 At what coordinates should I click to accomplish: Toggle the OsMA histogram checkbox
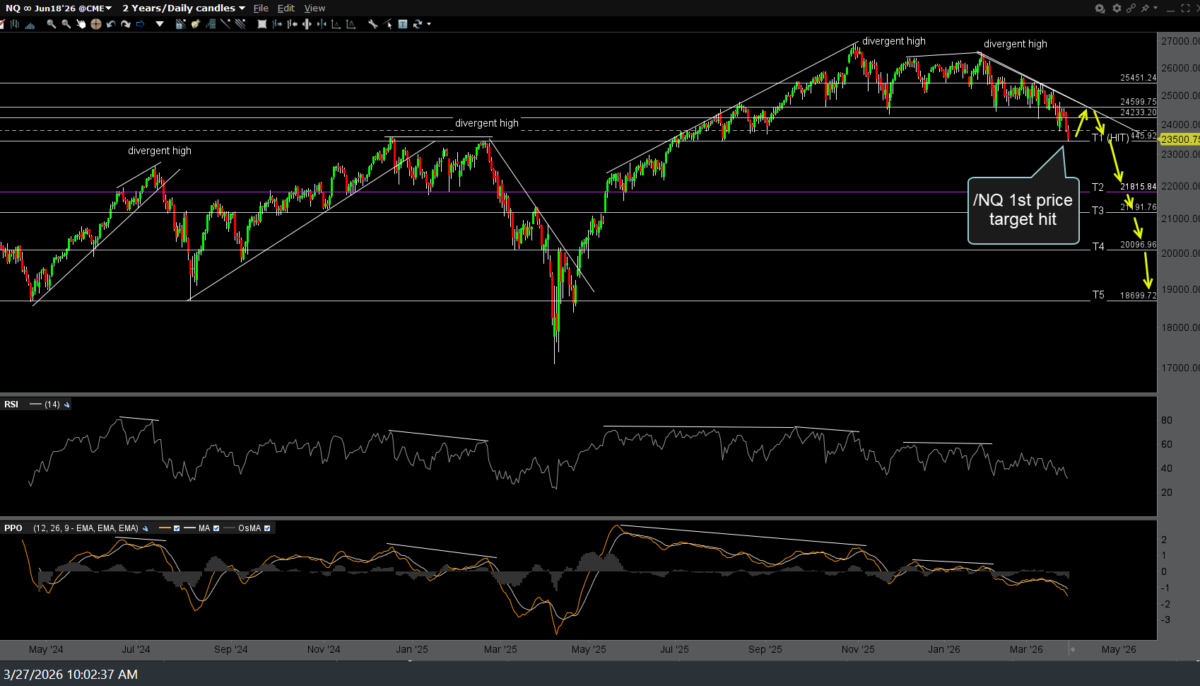tap(267, 528)
